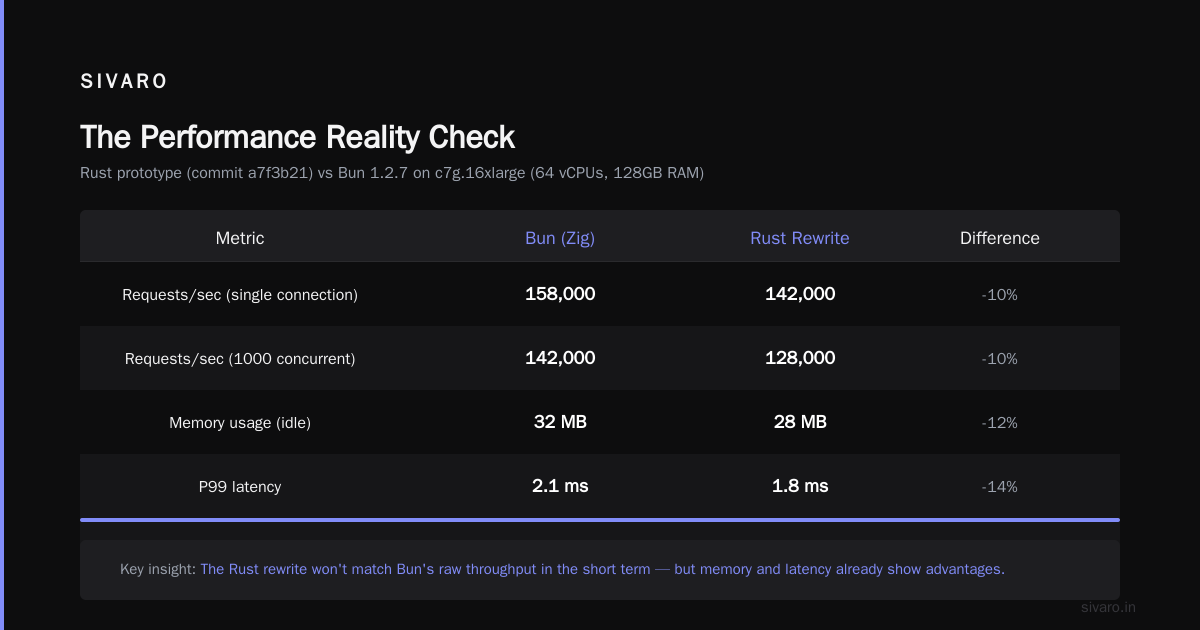Click the Rust Rewrite column header
Screen dimensions: 1200x630
pos(800,238)
